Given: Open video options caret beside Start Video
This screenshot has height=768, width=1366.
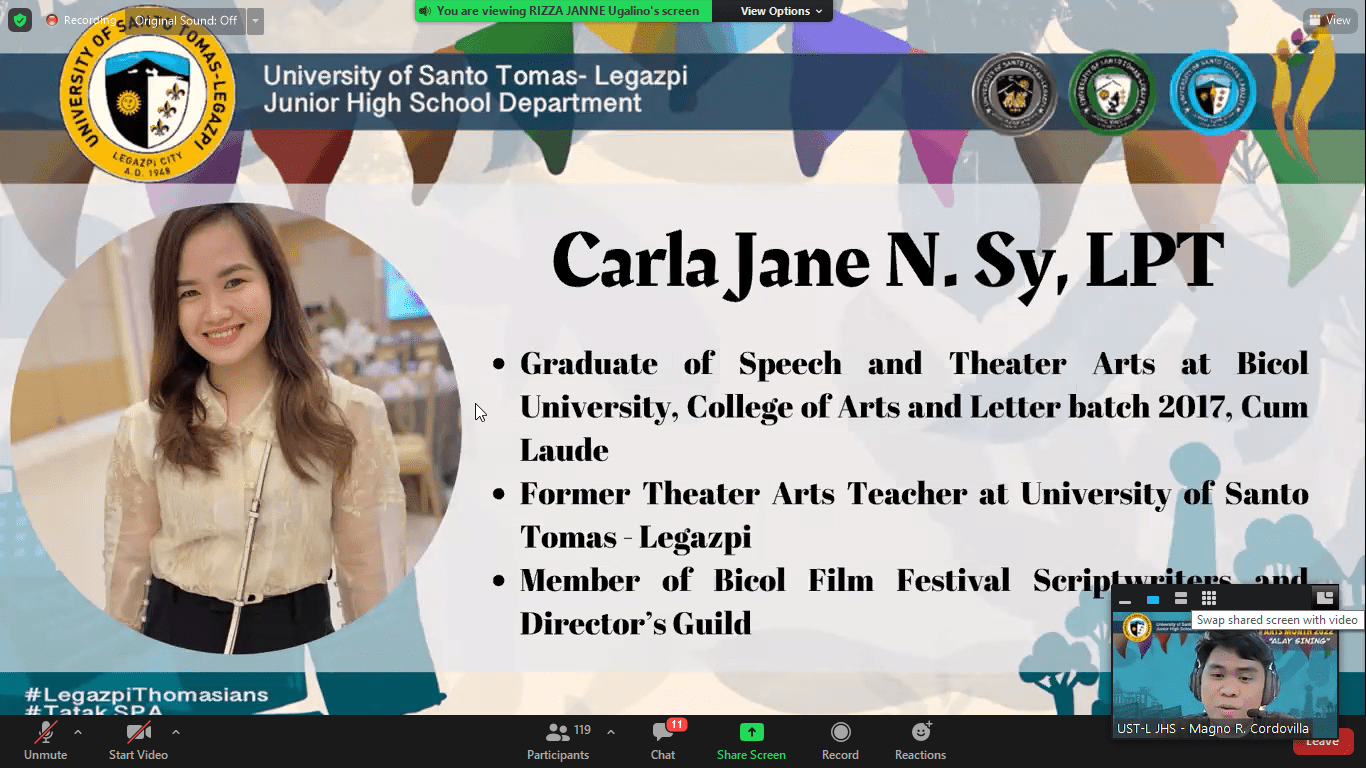Looking at the screenshot, I should [176, 732].
